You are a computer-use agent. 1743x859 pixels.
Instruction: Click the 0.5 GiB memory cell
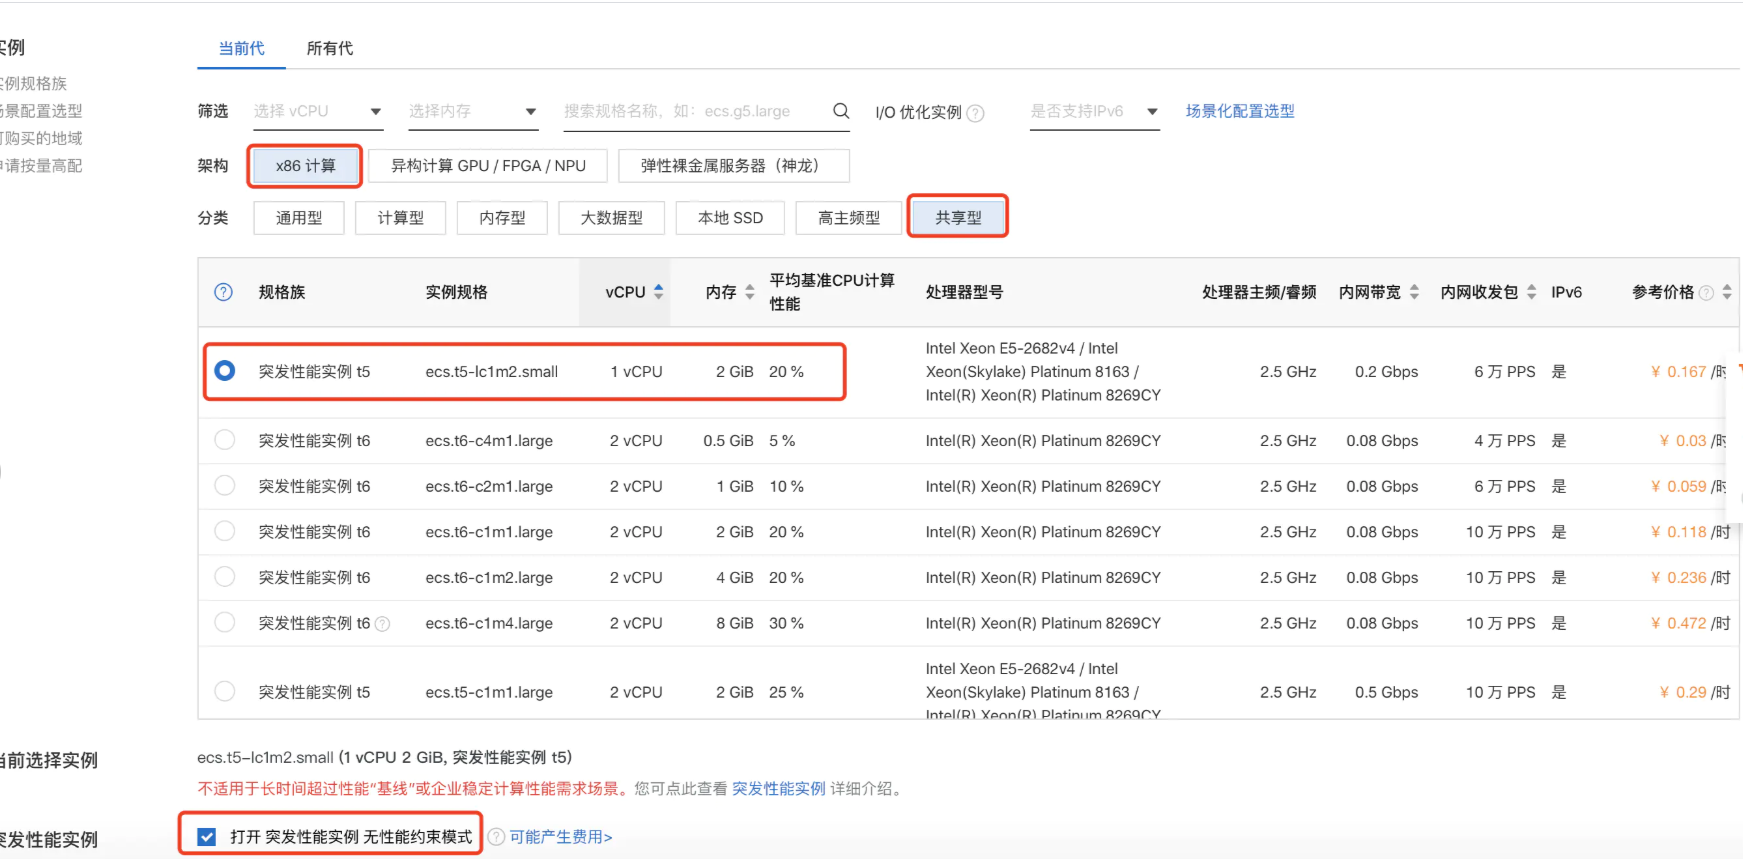(x=728, y=441)
